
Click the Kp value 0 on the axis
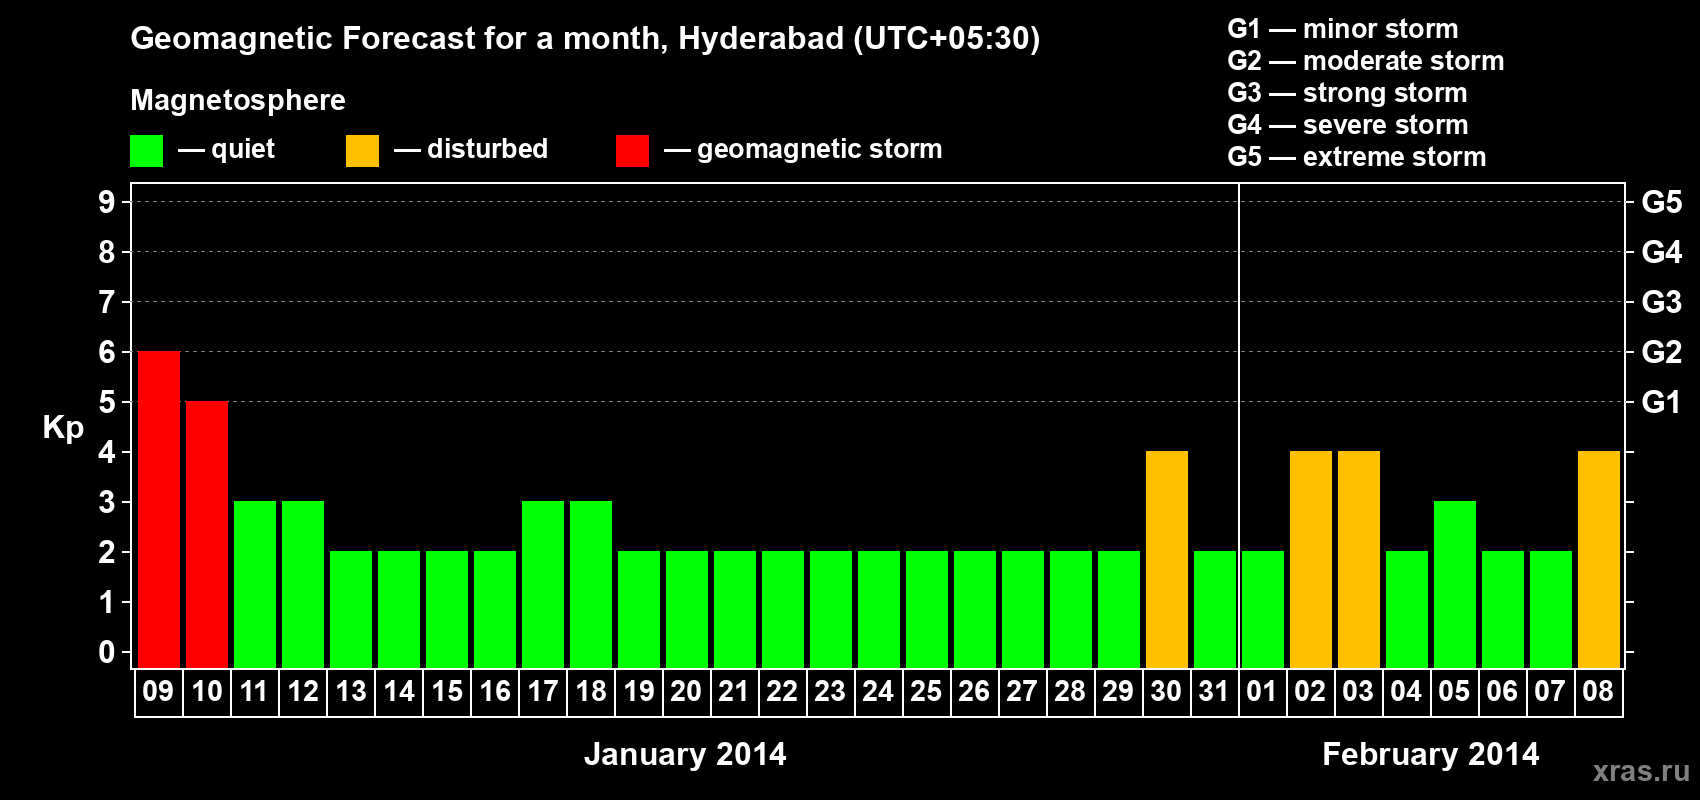coord(107,652)
